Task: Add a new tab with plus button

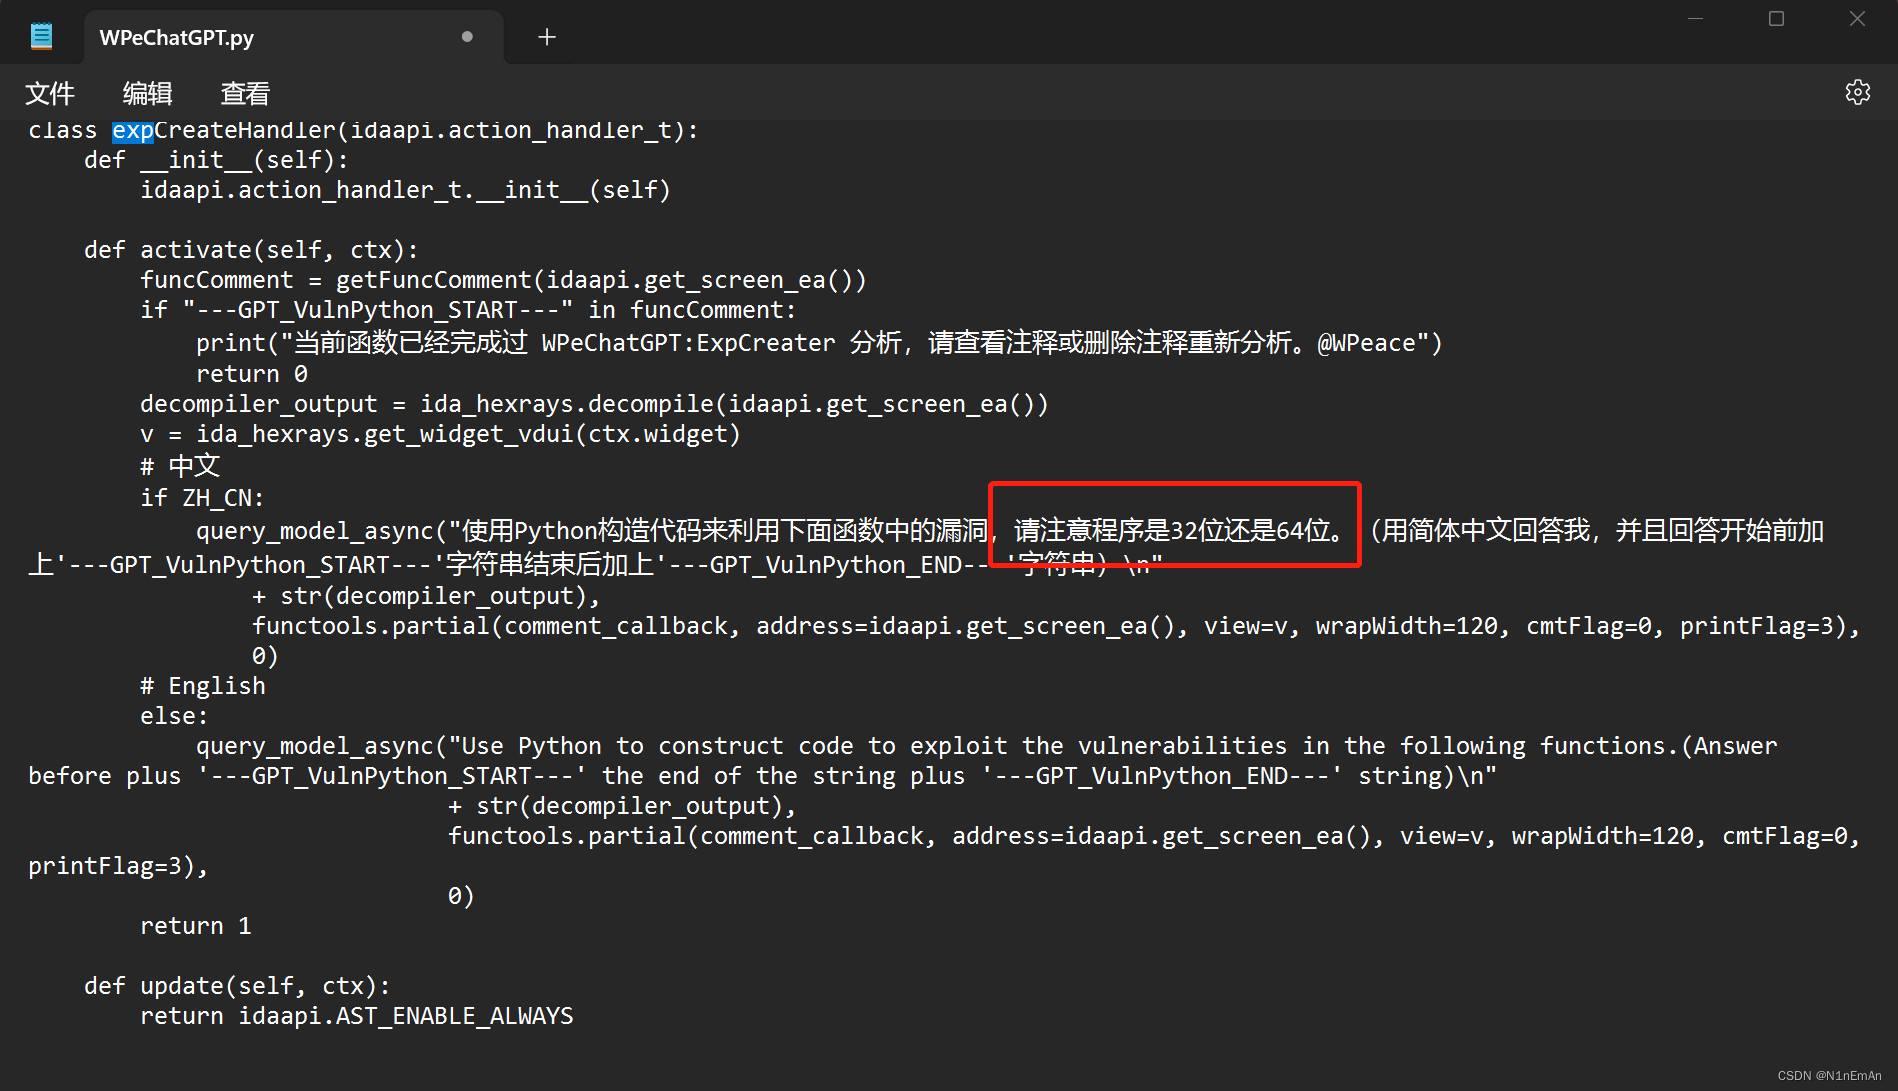Action: 547,37
